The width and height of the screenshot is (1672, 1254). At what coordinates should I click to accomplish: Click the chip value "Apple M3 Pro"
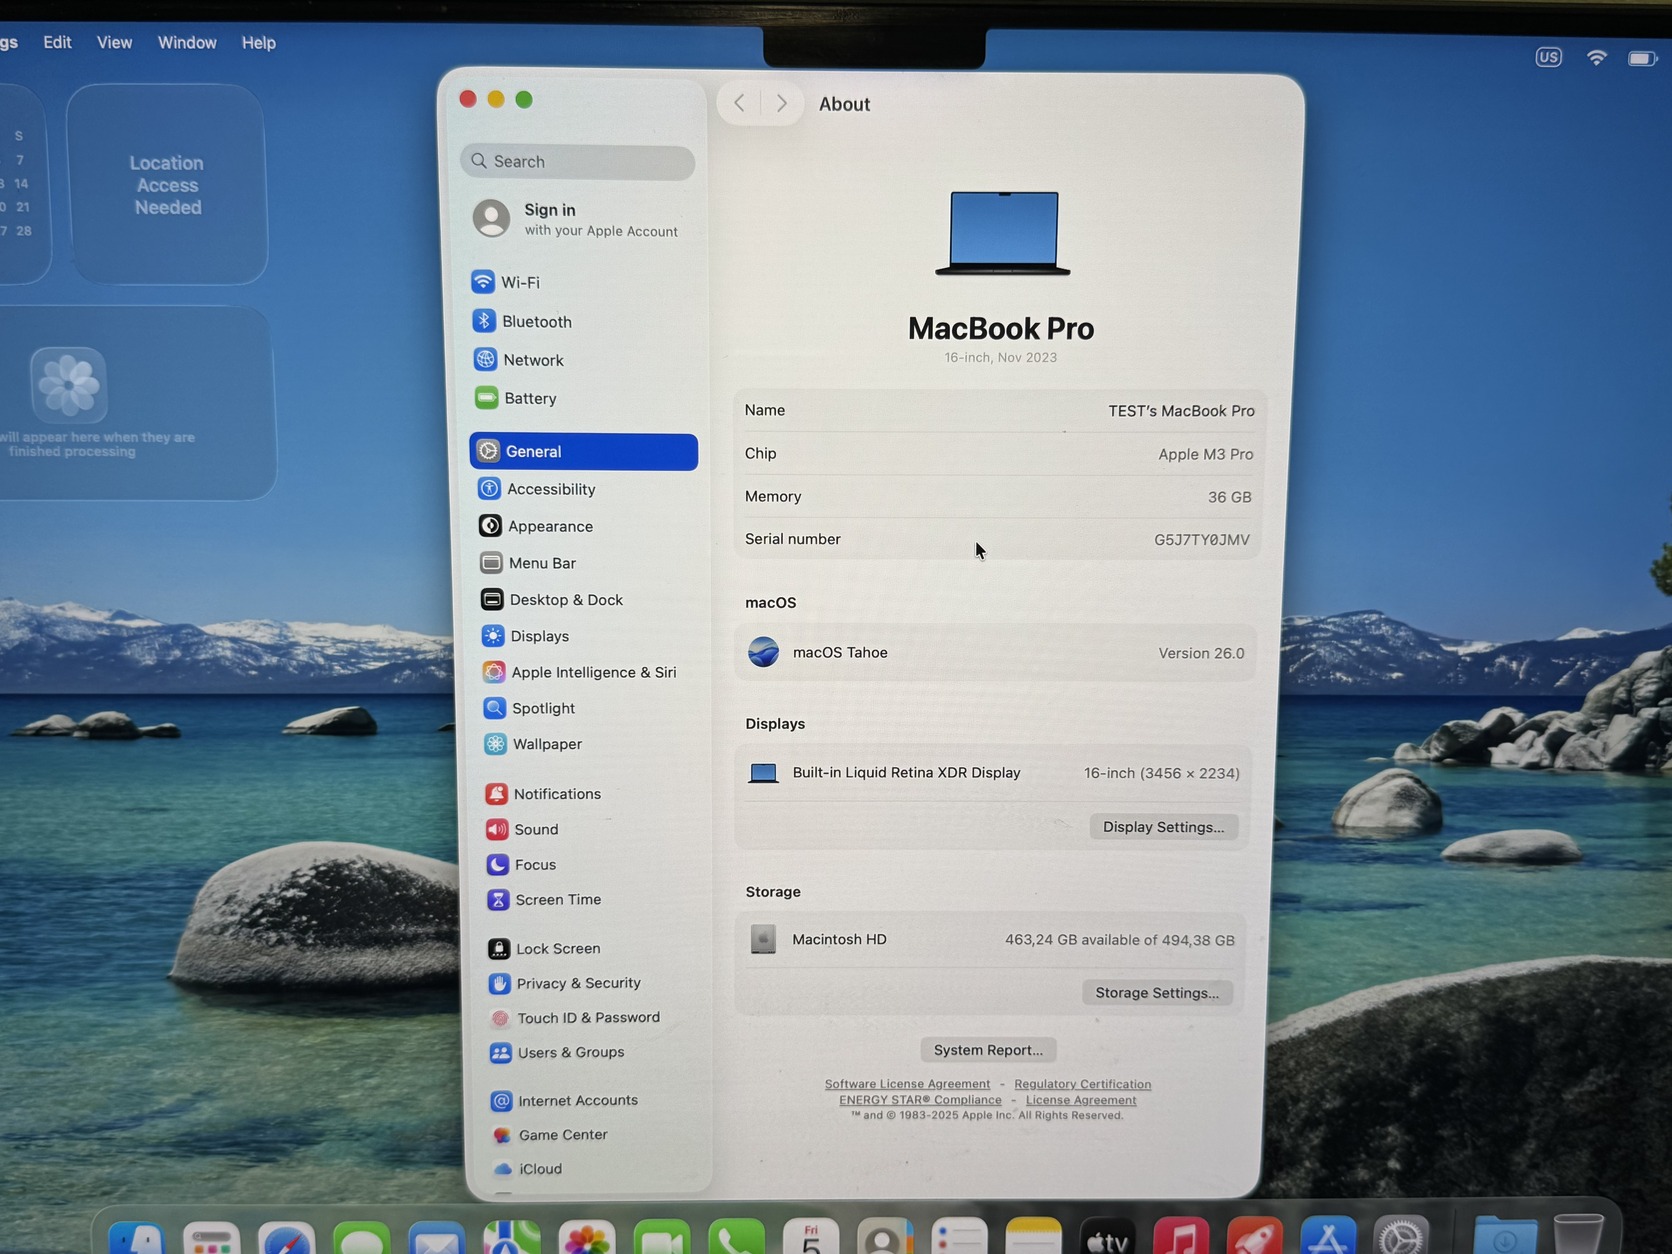(1205, 454)
